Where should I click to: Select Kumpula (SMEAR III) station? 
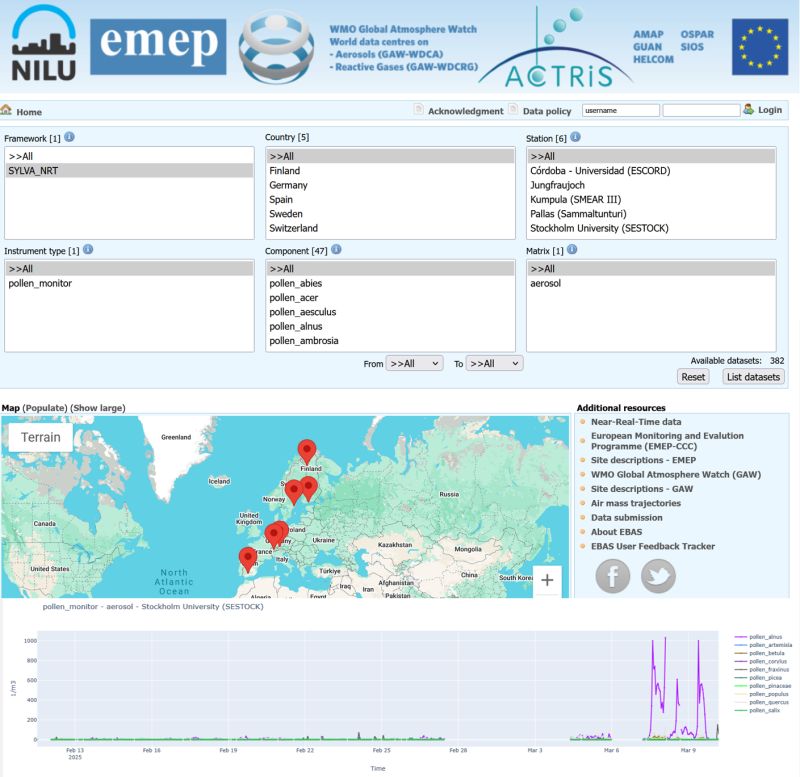pyautogui.click(x=651, y=199)
